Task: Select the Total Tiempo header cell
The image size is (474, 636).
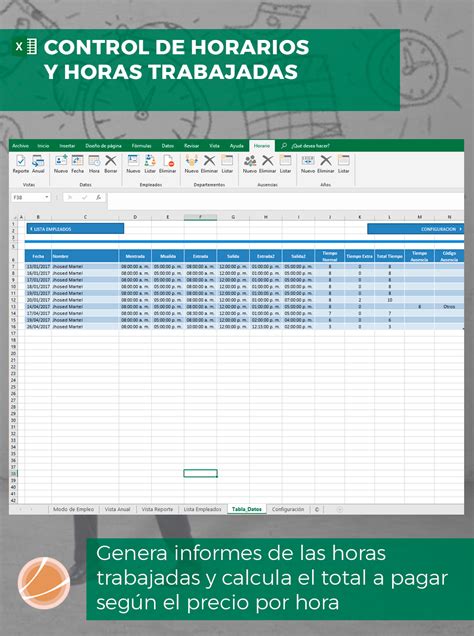Action: [x=389, y=256]
